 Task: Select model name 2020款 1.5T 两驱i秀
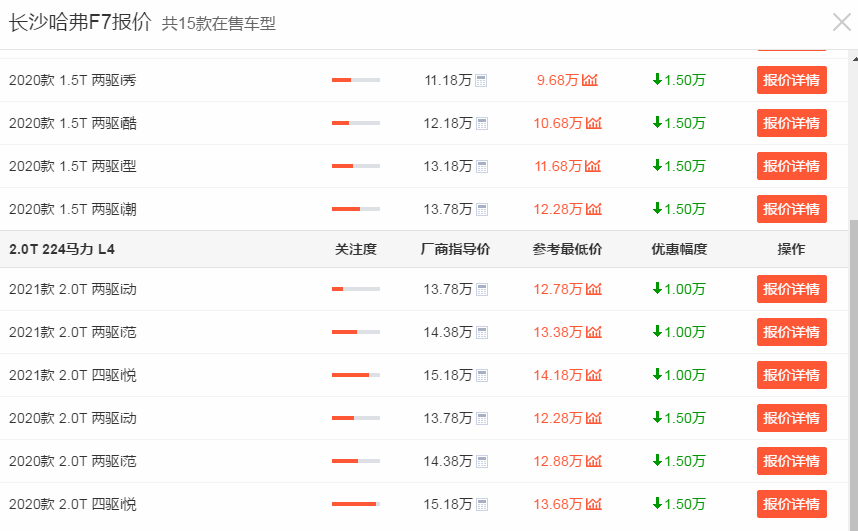pos(72,80)
